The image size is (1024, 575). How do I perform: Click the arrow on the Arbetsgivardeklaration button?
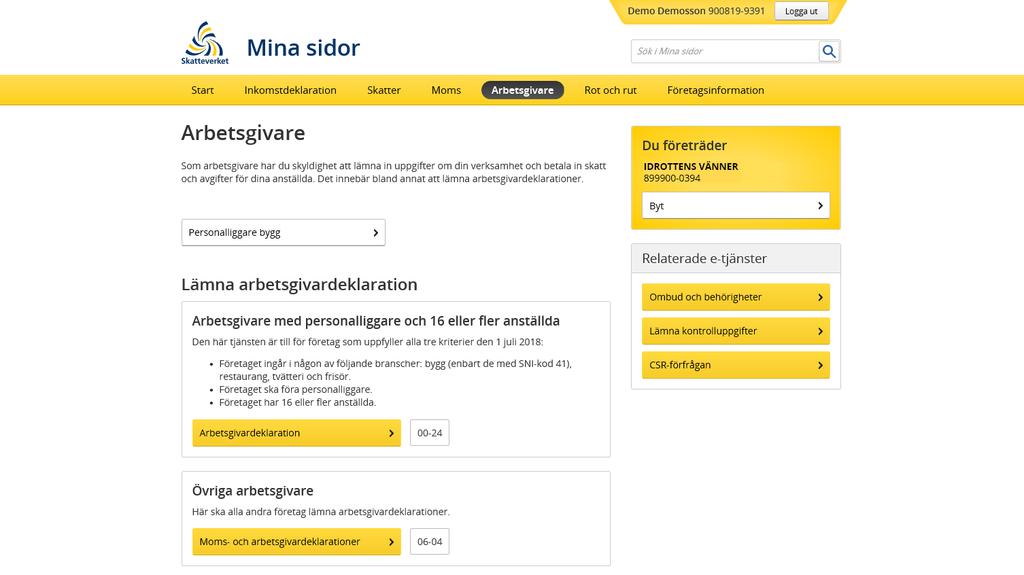coord(391,433)
